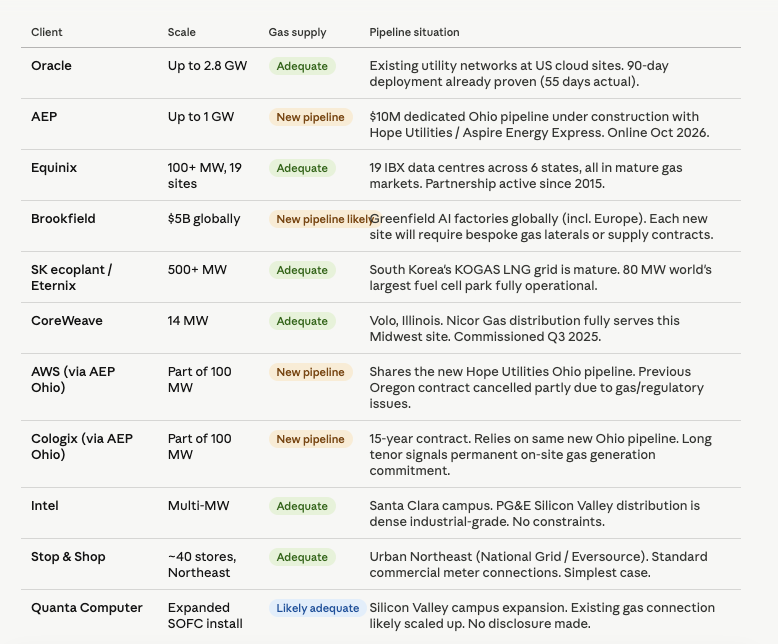Click the Adequate badge in SK ecoplant row
This screenshot has width=778, height=644.
[x=302, y=270]
